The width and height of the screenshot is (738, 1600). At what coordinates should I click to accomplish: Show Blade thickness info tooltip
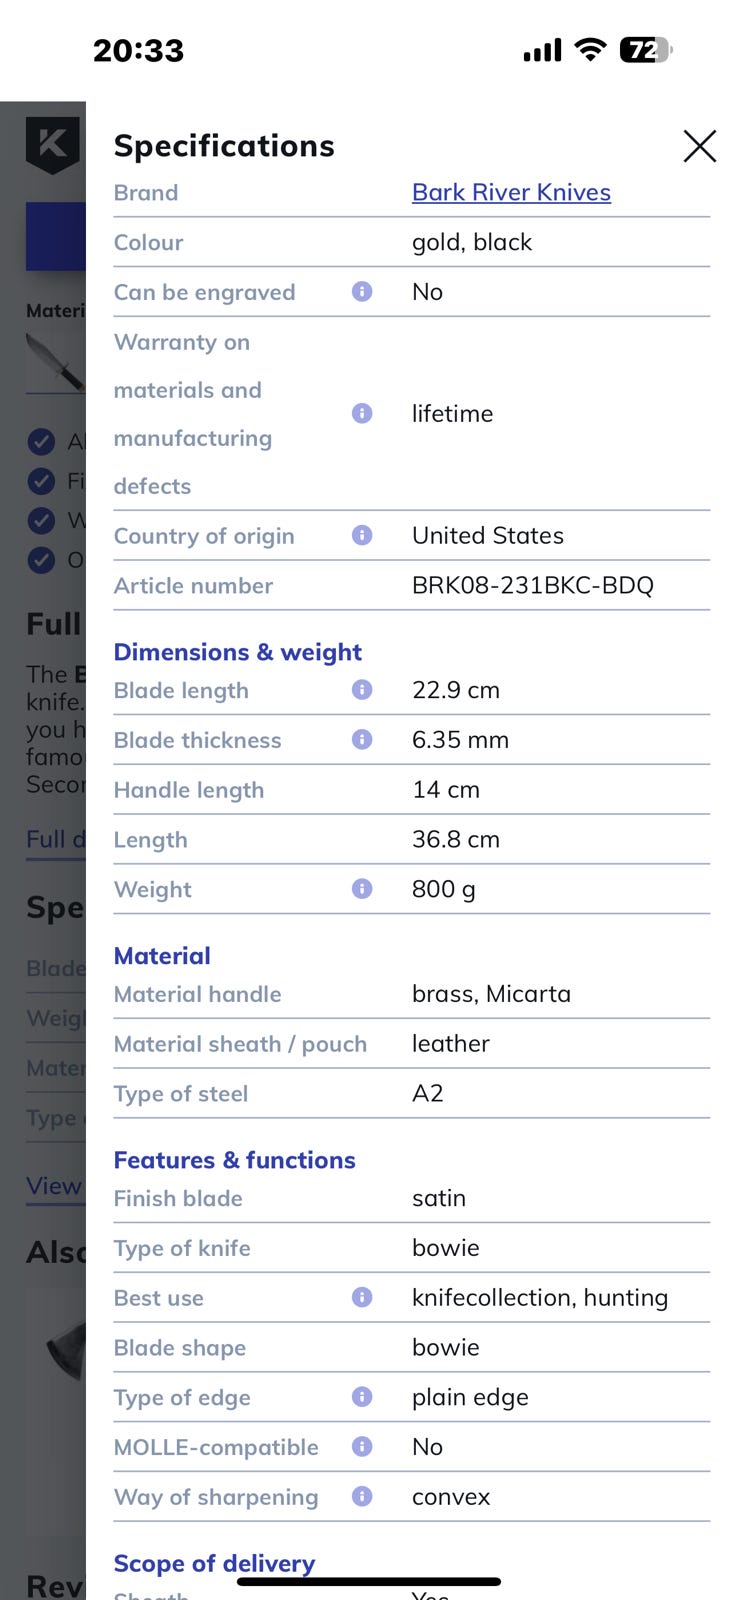click(x=362, y=739)
